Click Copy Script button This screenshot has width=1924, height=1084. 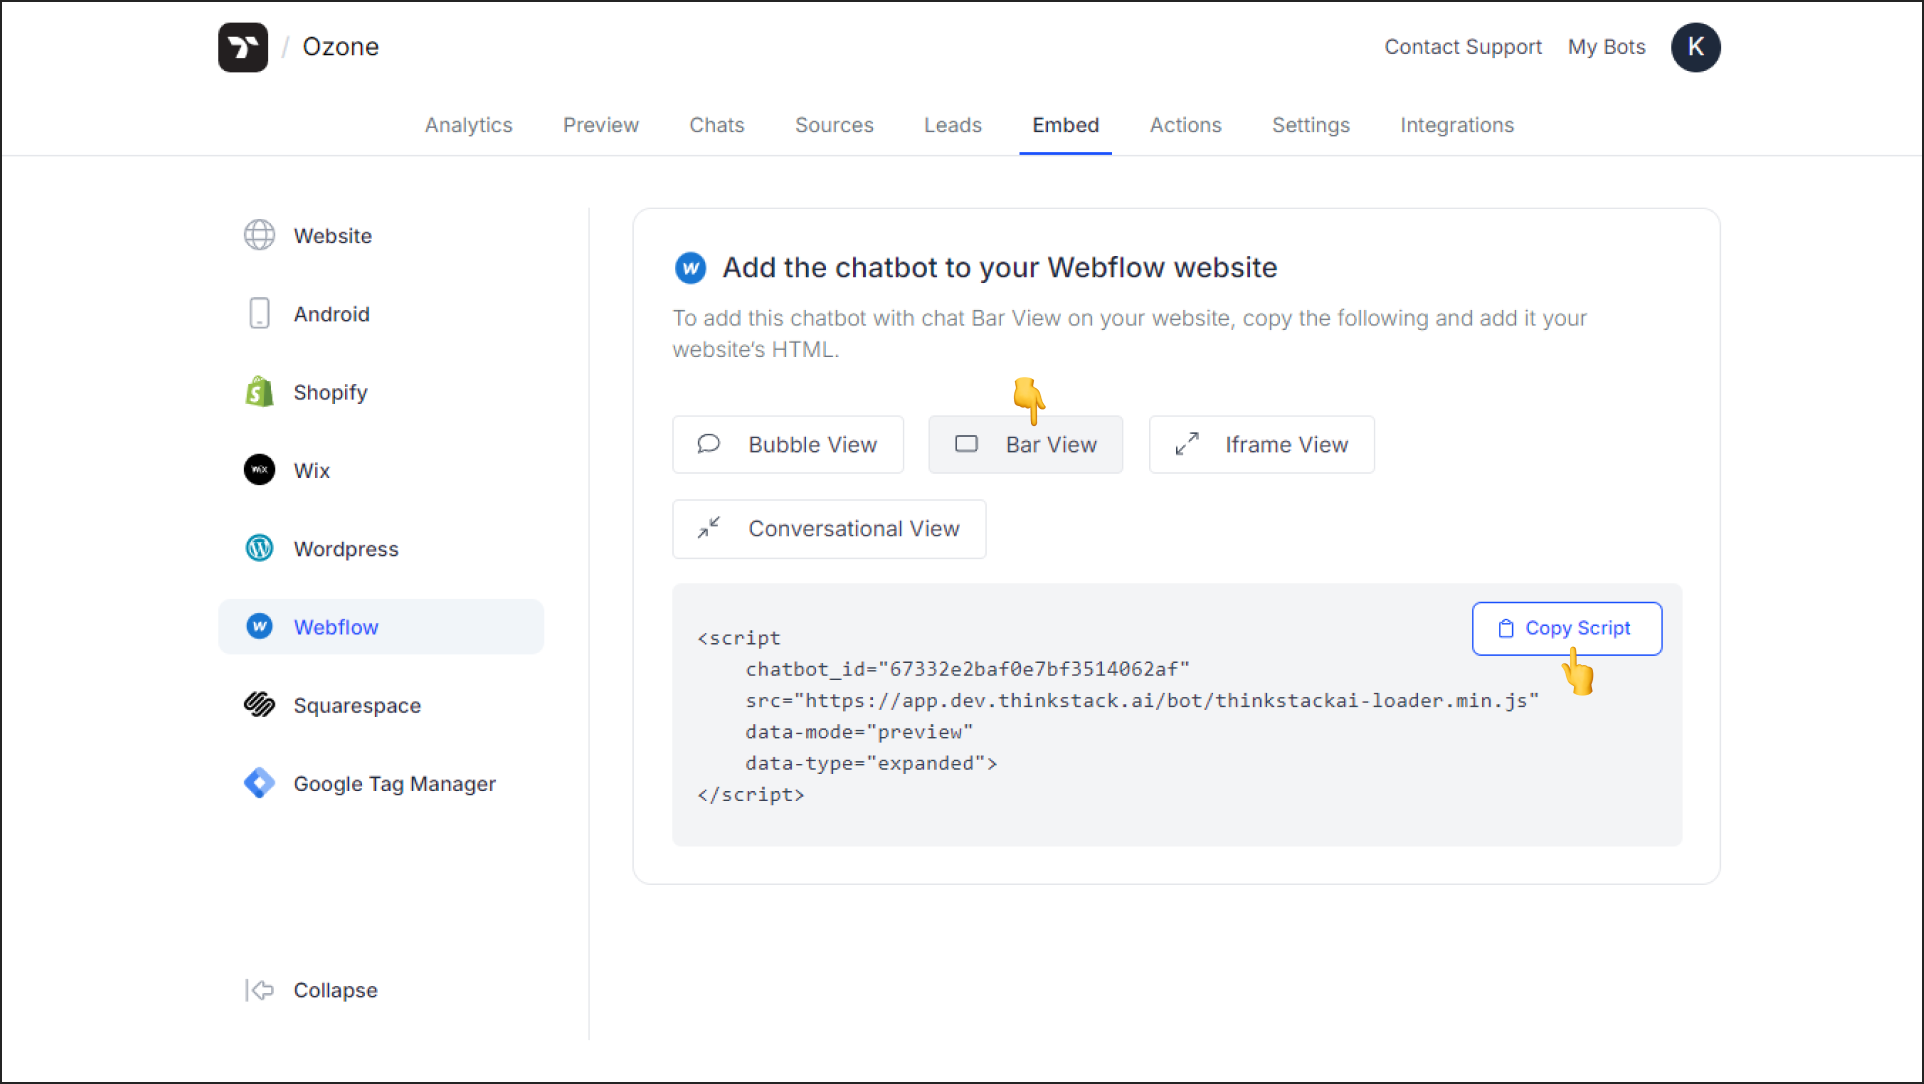[1565, 628]
